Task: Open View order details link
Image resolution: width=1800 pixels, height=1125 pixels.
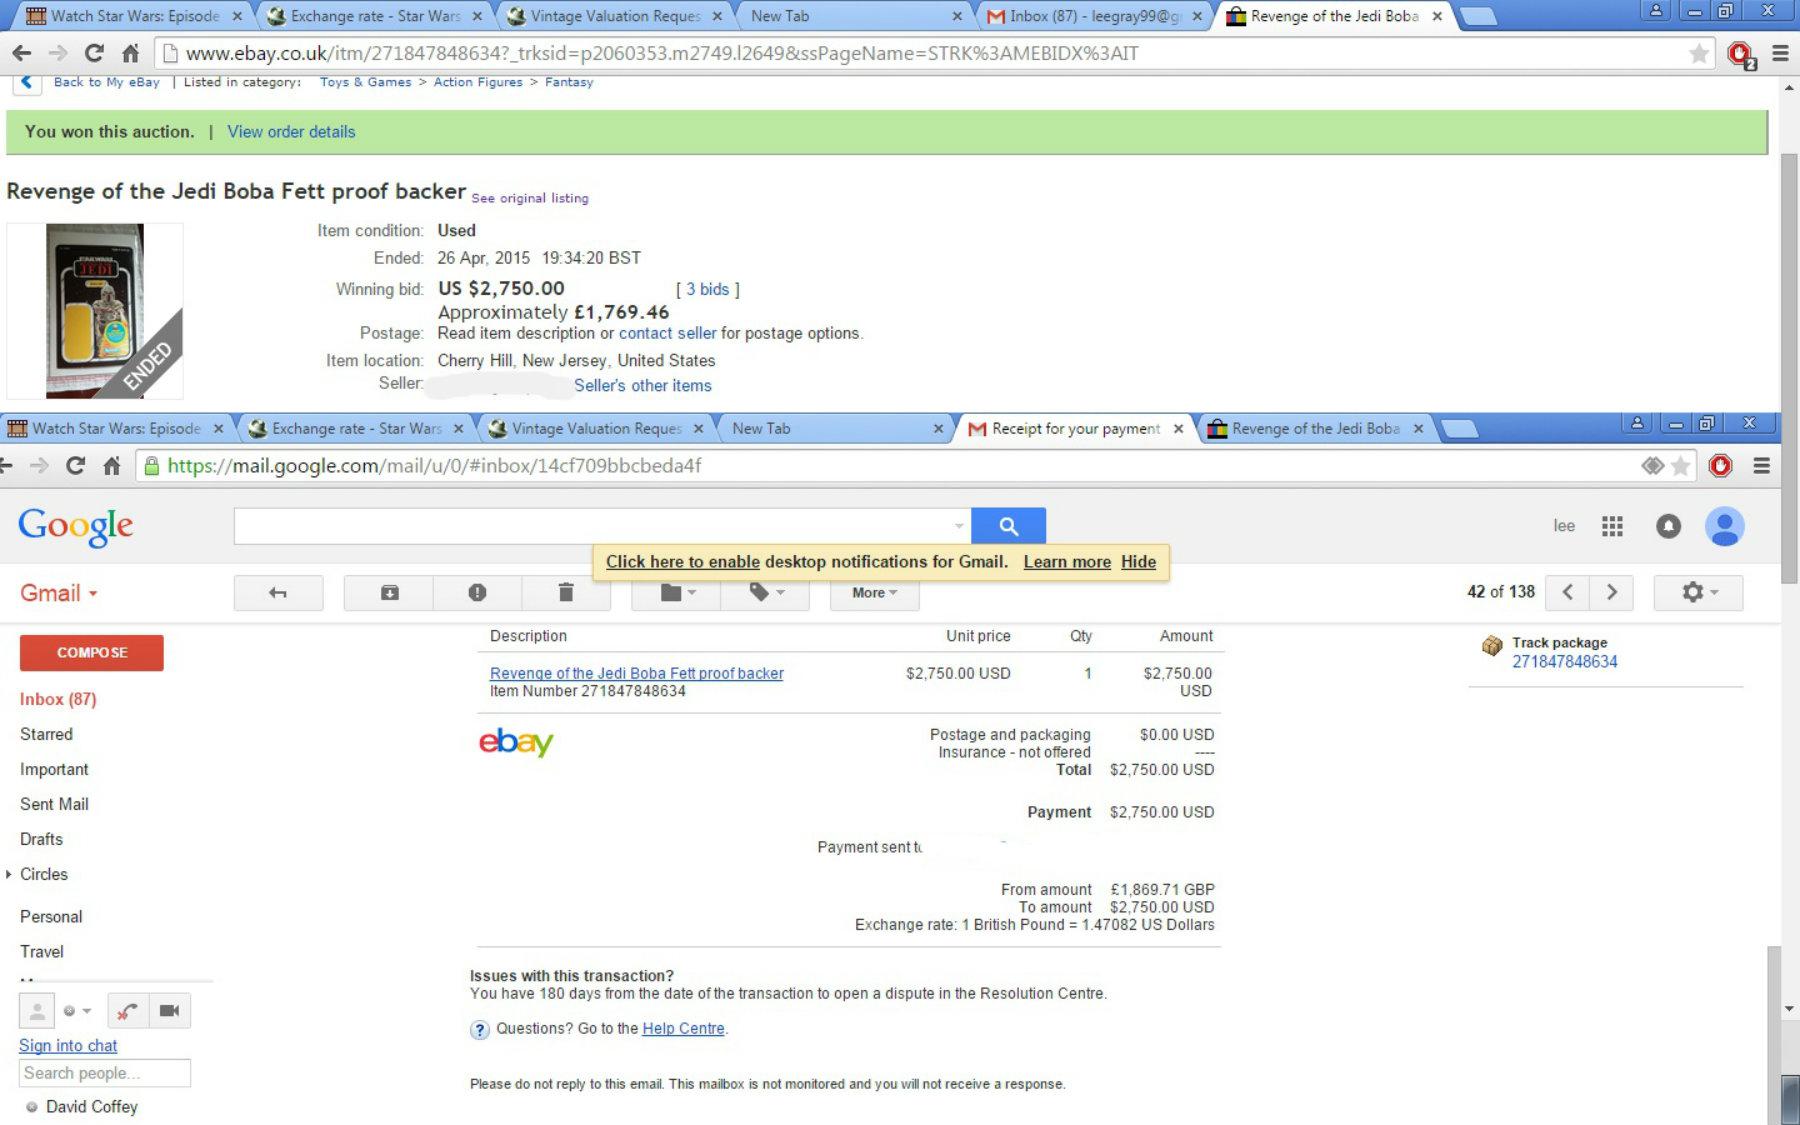Action: [x=291, y=132]
